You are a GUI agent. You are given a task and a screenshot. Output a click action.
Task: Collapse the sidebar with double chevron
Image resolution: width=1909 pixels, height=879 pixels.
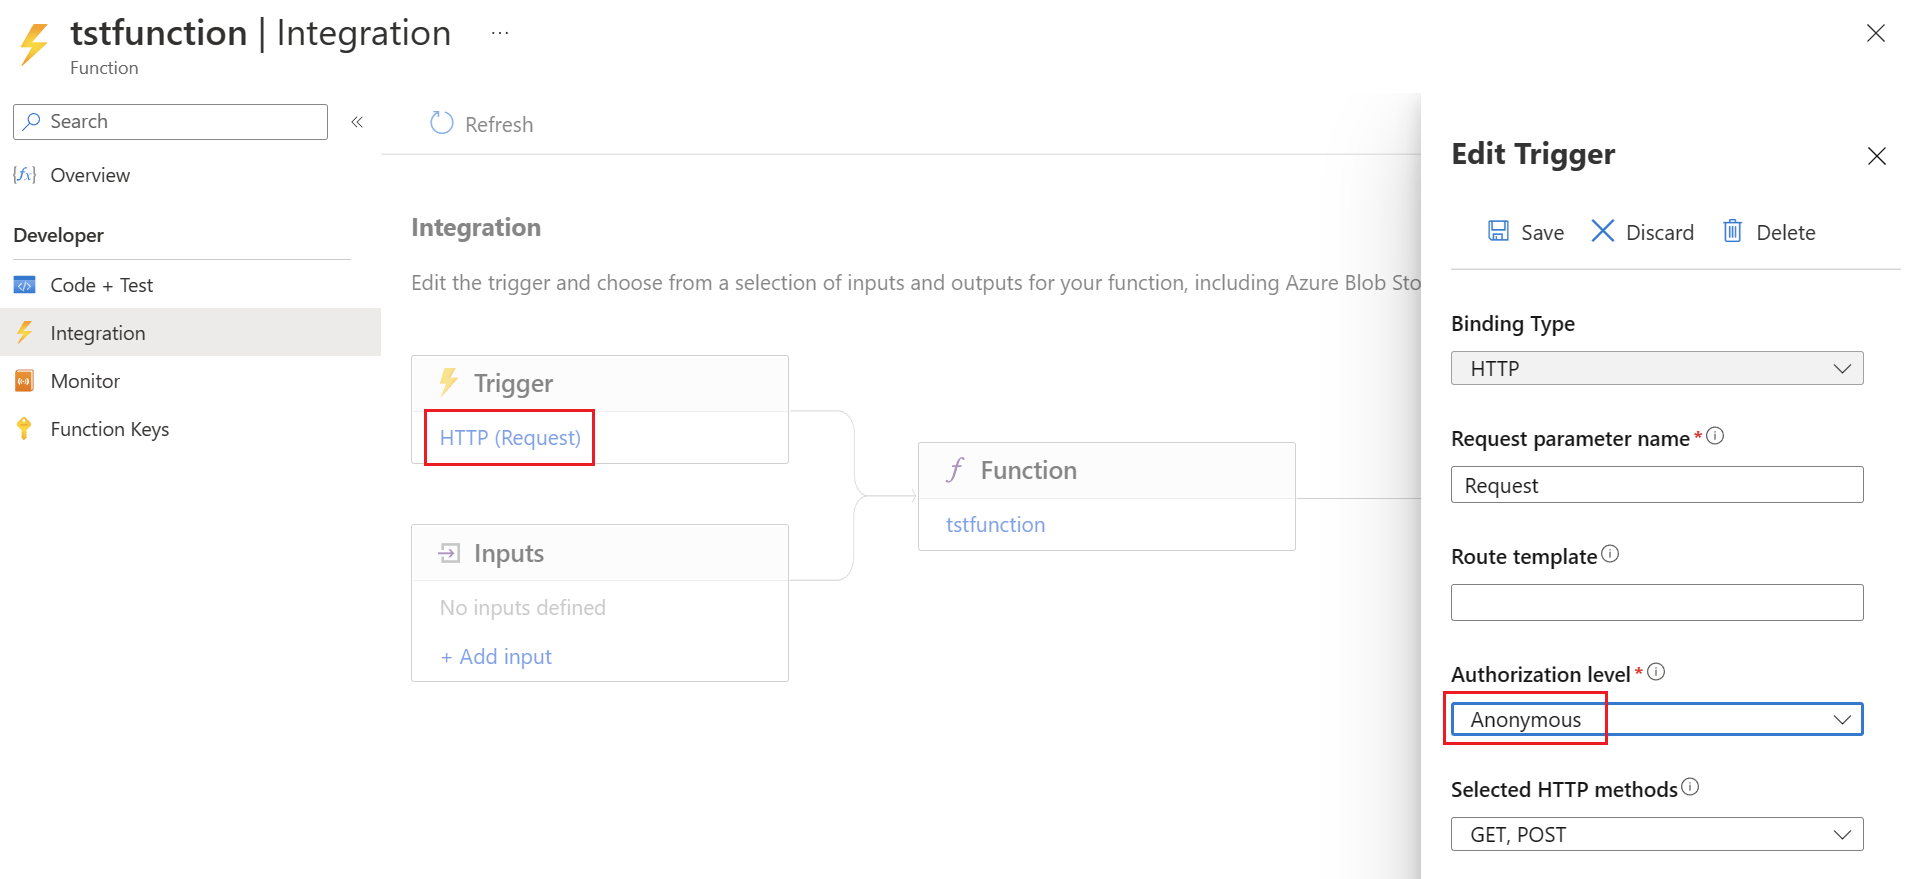tap(357, 122)
